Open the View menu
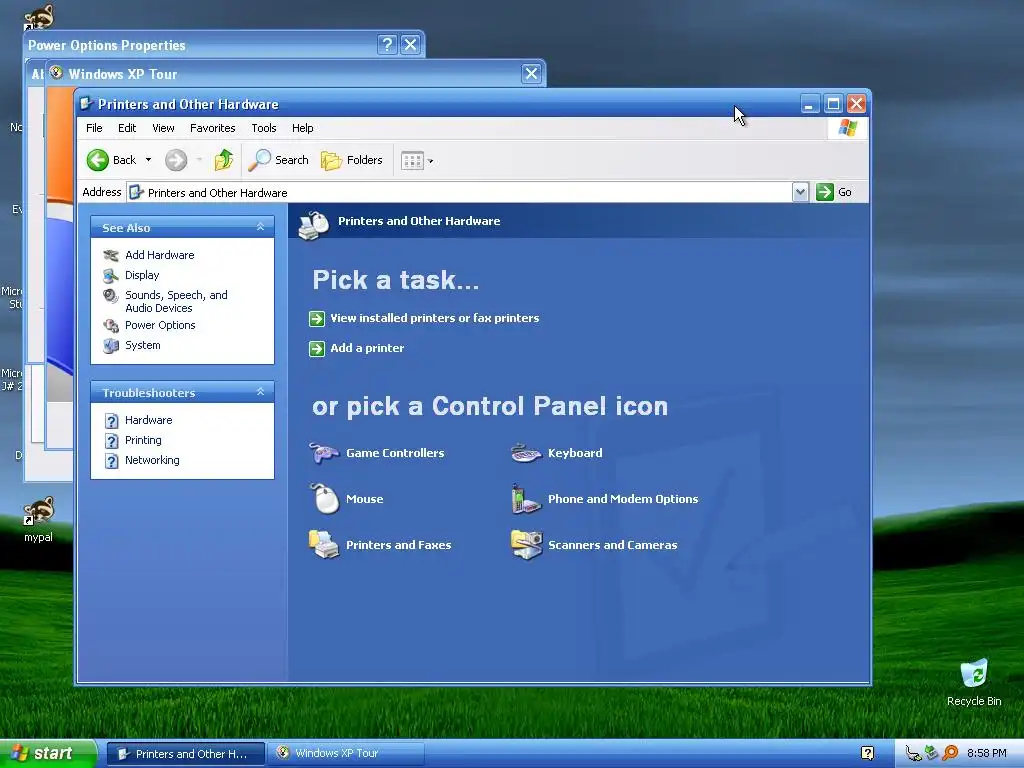Viewport: 1024px width, 768px height. 163,128
